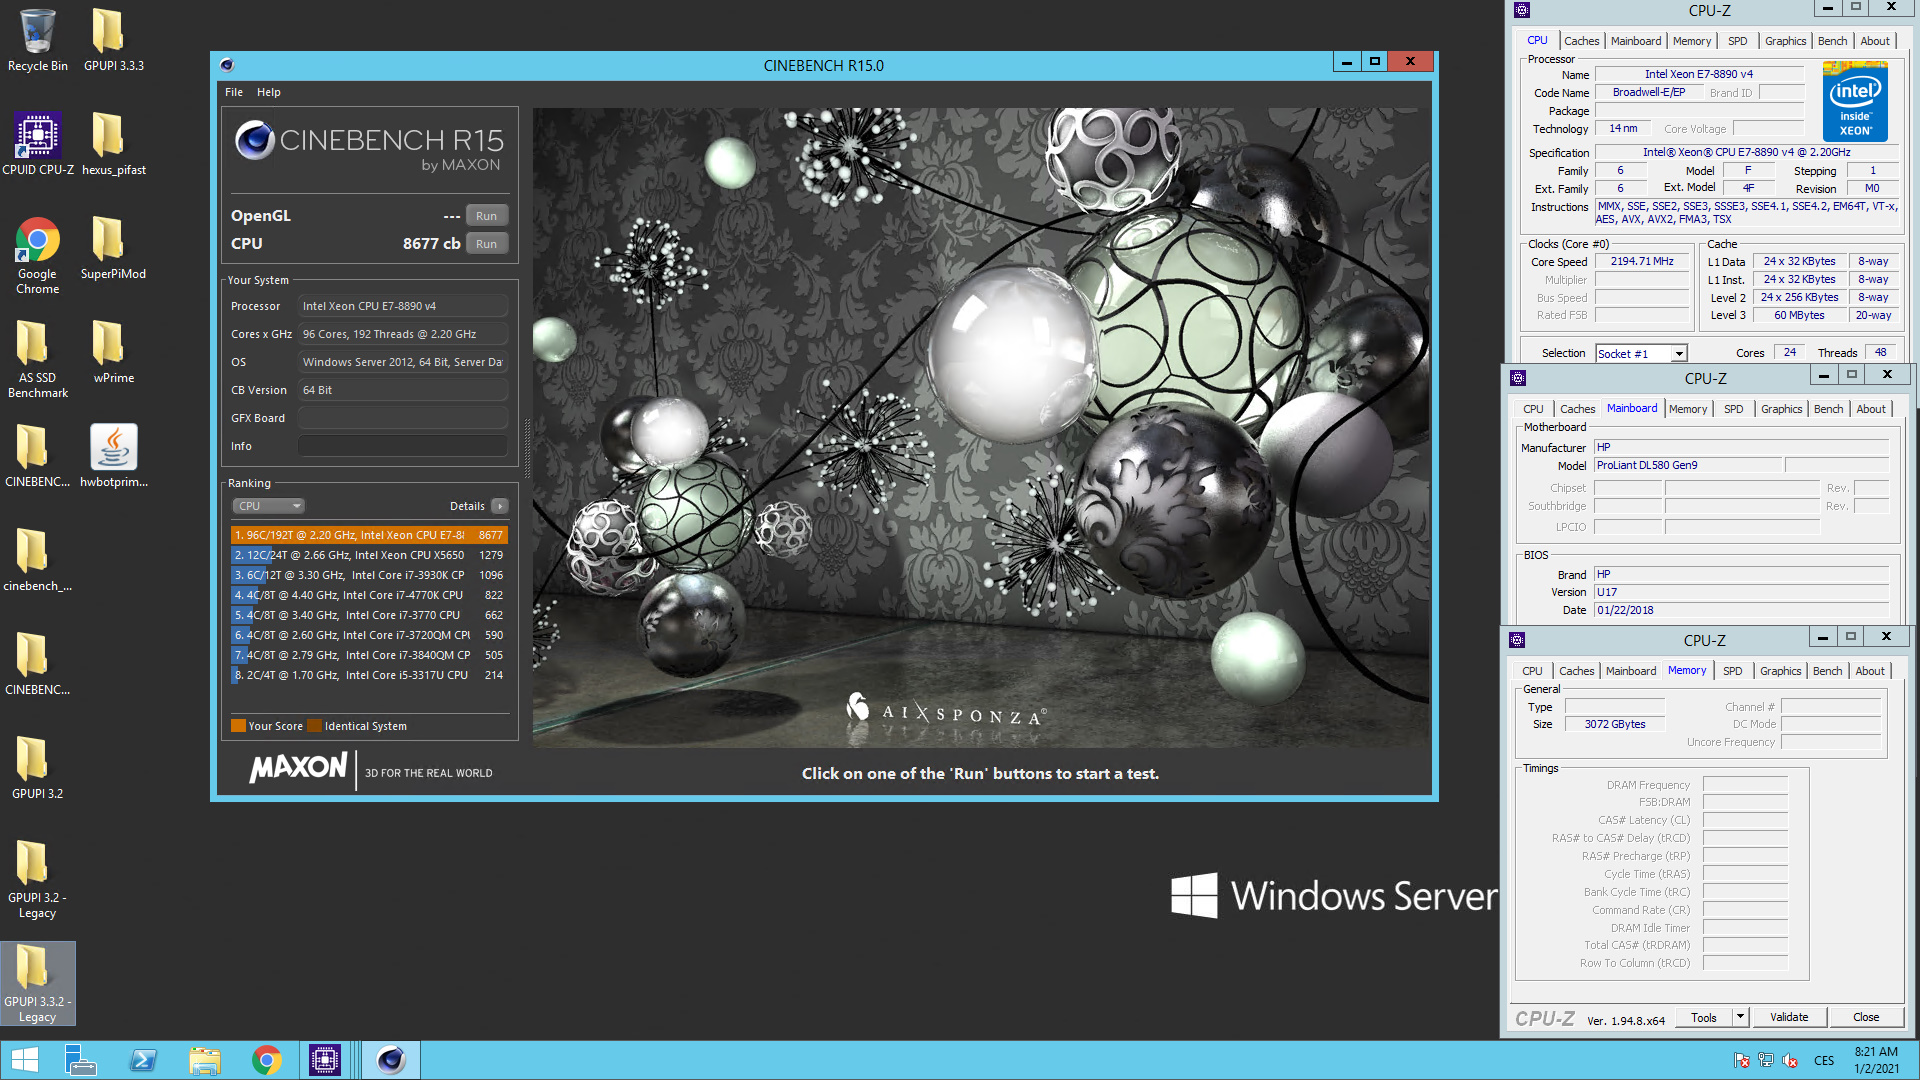Screen dimensions: 1920x1080
Task: Open the GPUPI 3.2 folder icon
Action: 38,768
